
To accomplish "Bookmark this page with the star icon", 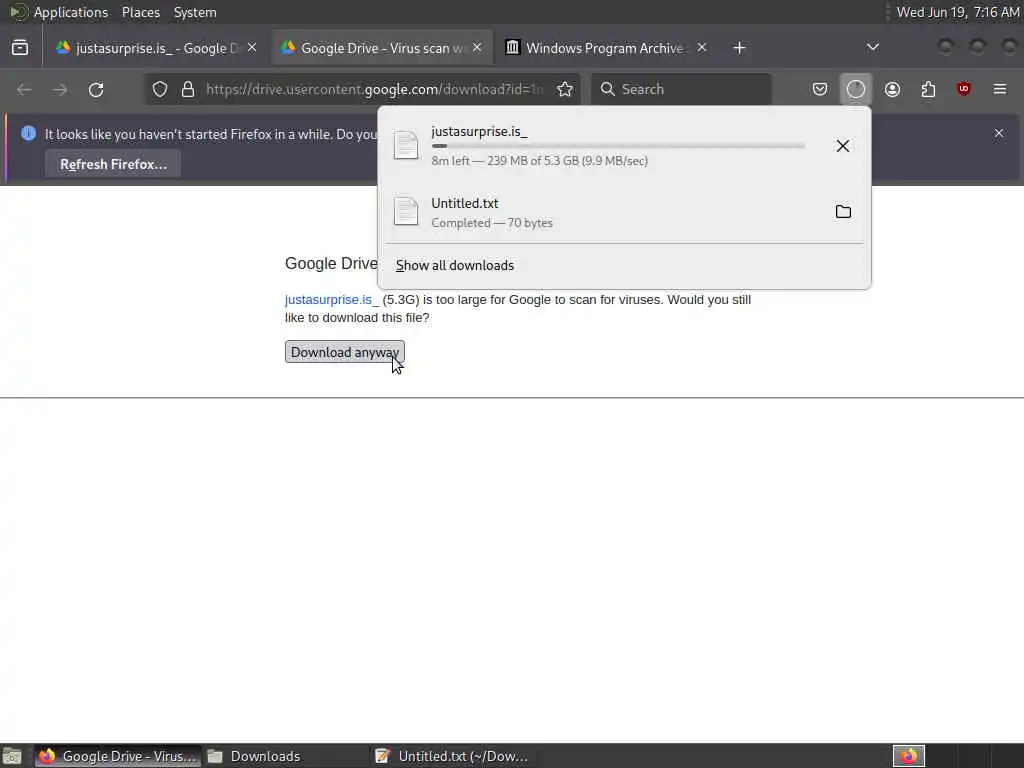I will 565,89.
